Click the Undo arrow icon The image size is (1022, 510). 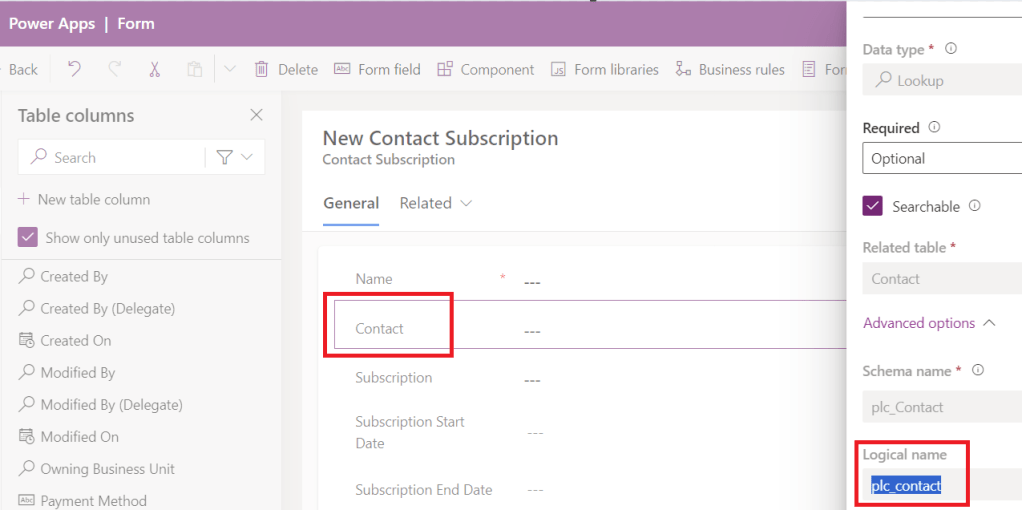(x=74, y=69)
